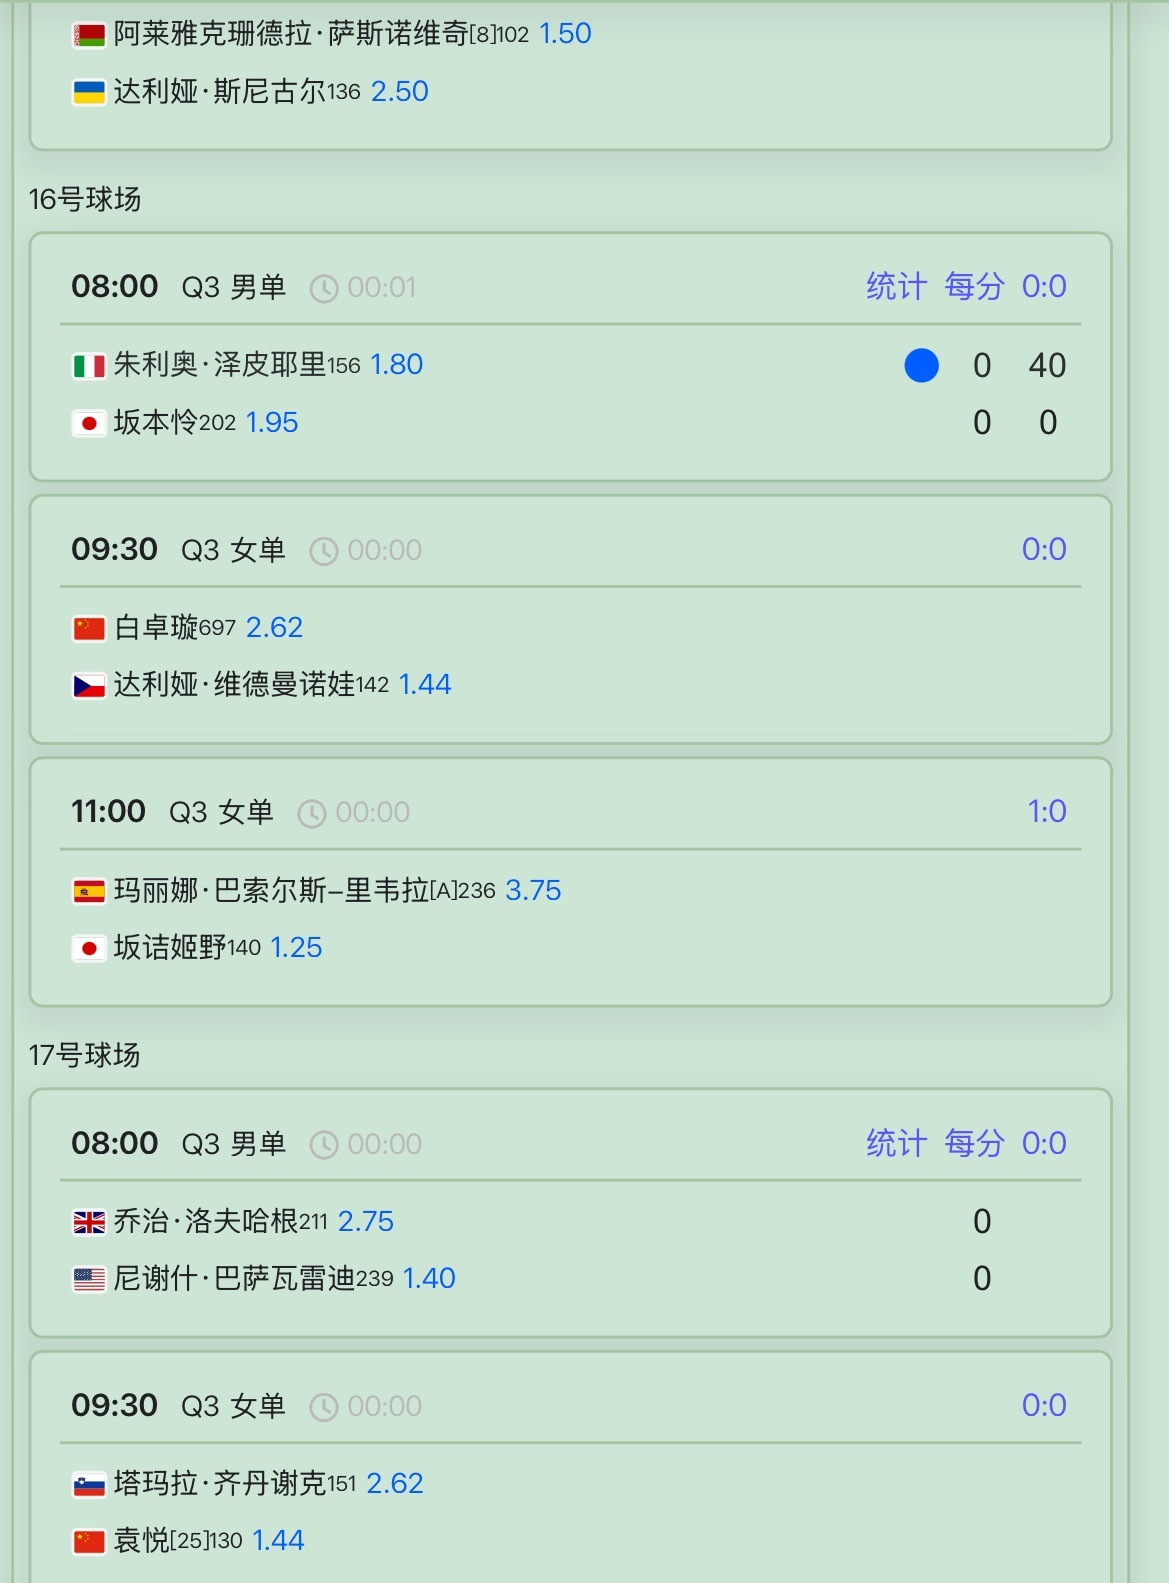Click the blue serving indicator dot

[921, 365]
